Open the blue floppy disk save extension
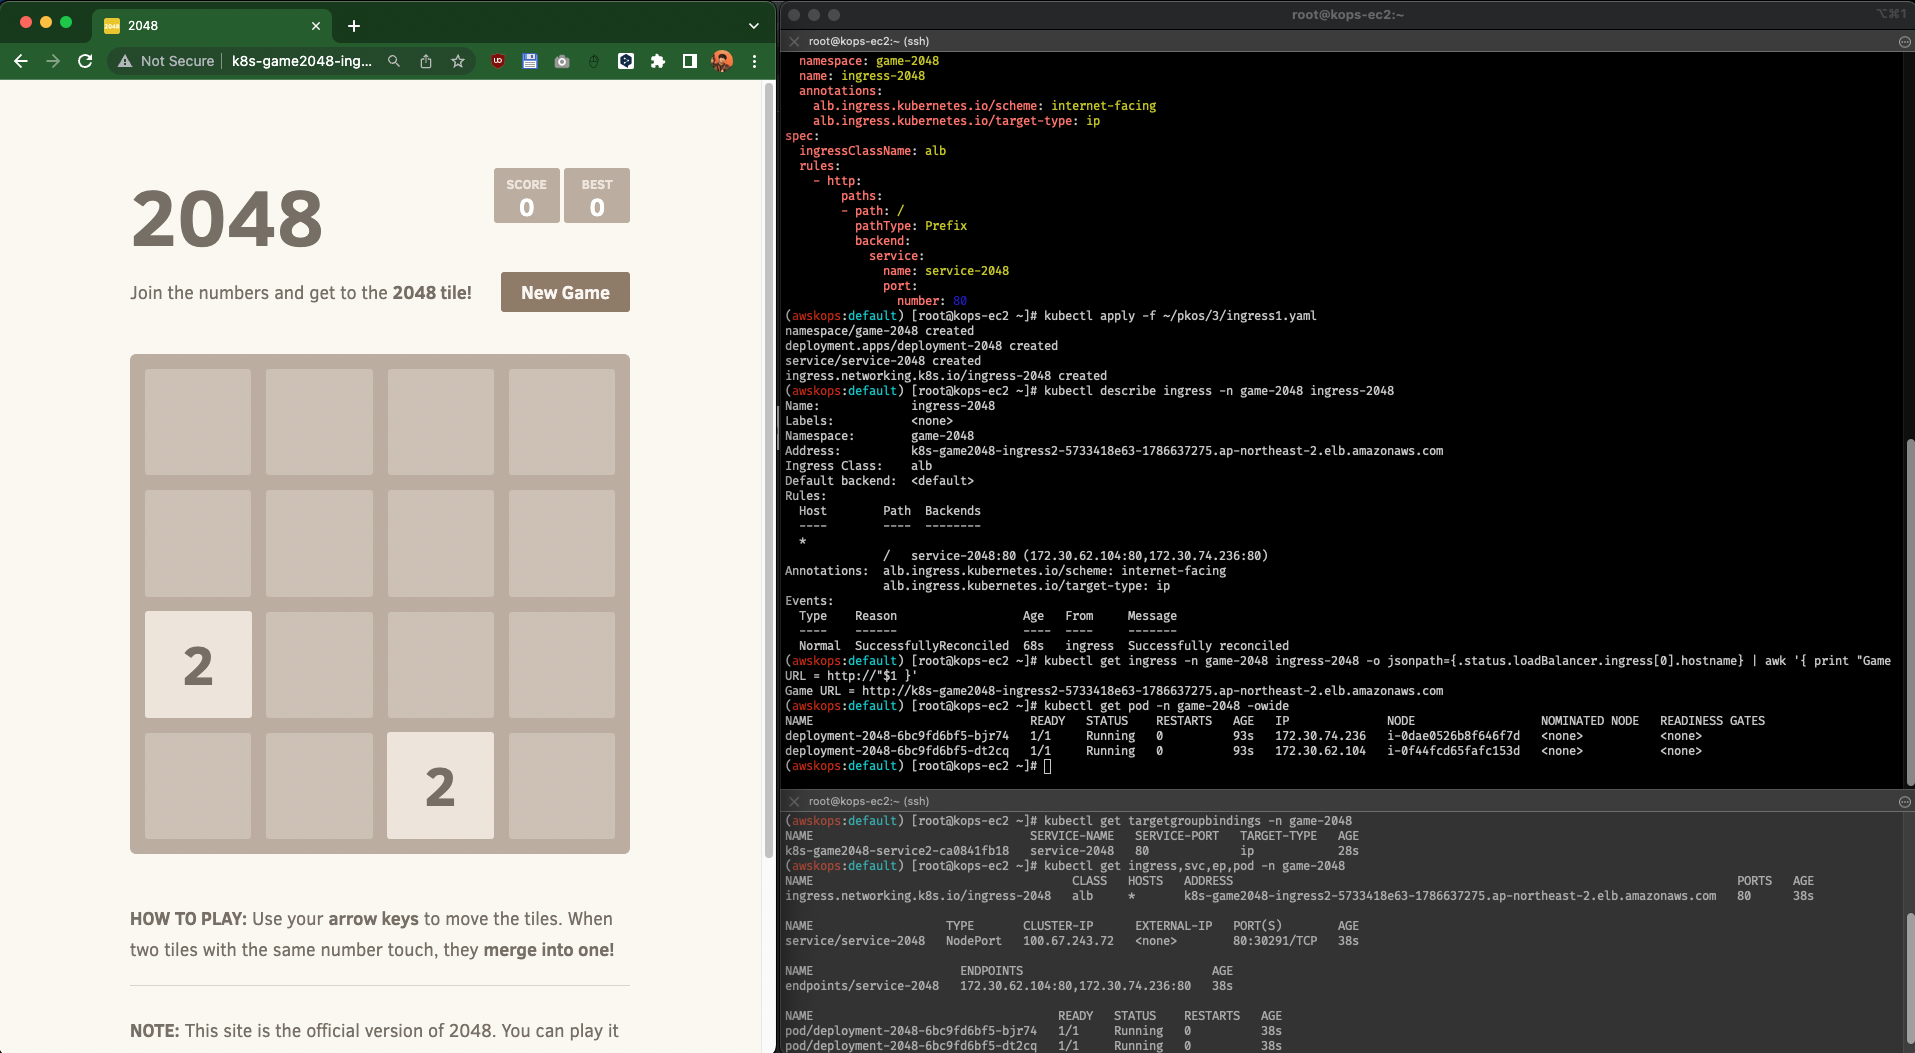The width and height of the screenshot is (1915, 1053). click(530, 61)
